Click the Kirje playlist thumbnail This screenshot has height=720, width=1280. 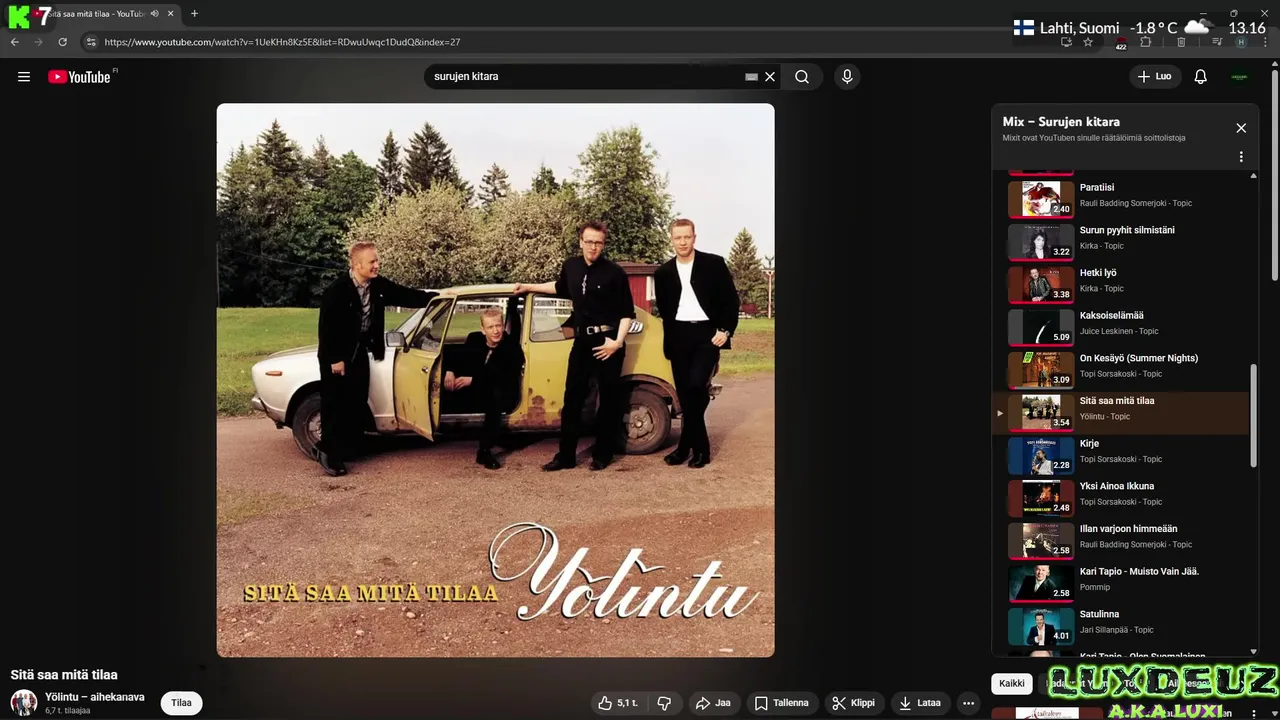1041,455
